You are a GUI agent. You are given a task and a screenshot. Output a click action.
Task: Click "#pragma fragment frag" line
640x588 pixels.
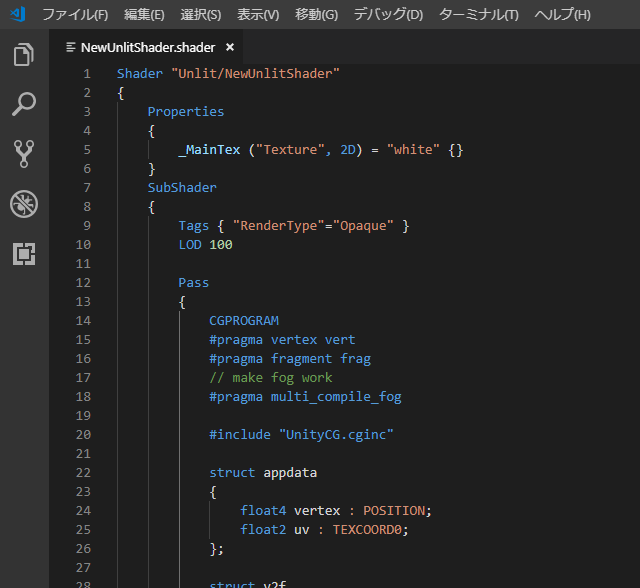290,359
